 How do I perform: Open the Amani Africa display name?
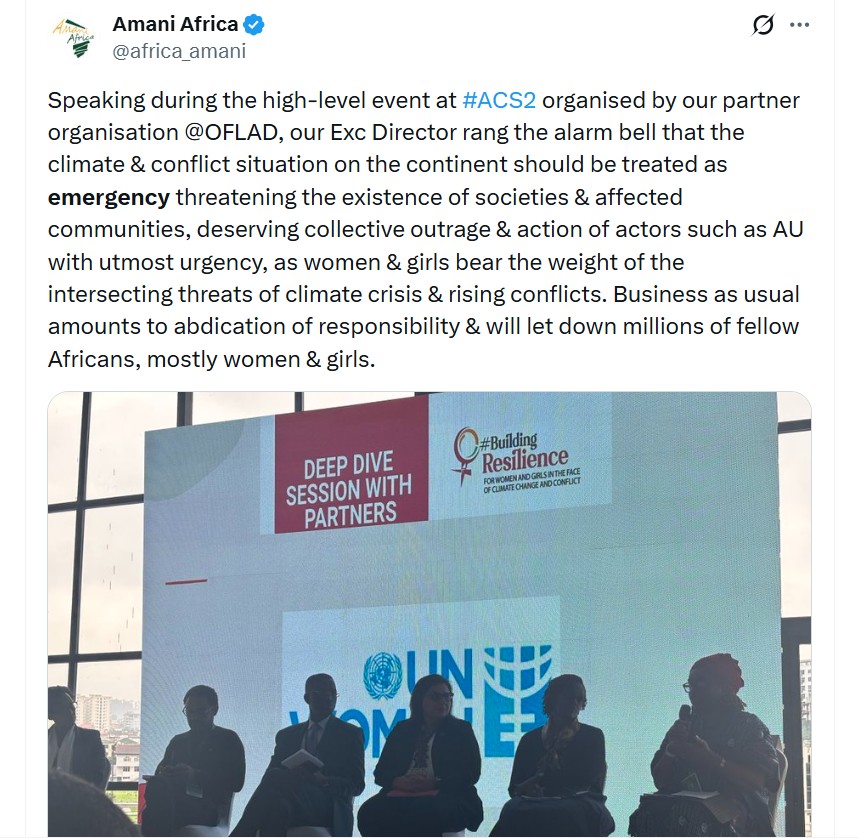point(176,24)
